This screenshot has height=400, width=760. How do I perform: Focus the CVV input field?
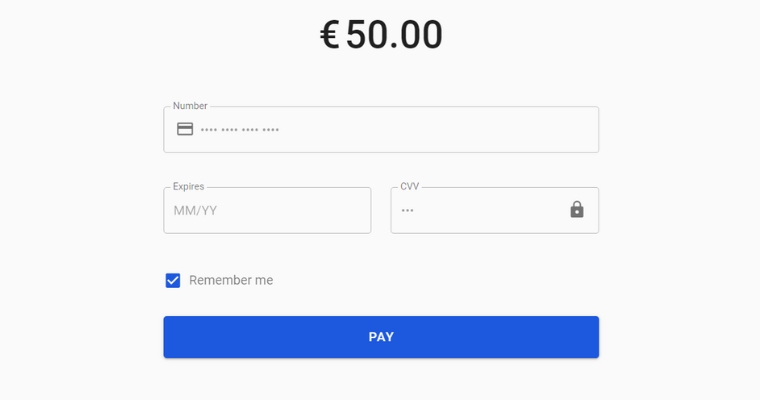coord(495,210)
